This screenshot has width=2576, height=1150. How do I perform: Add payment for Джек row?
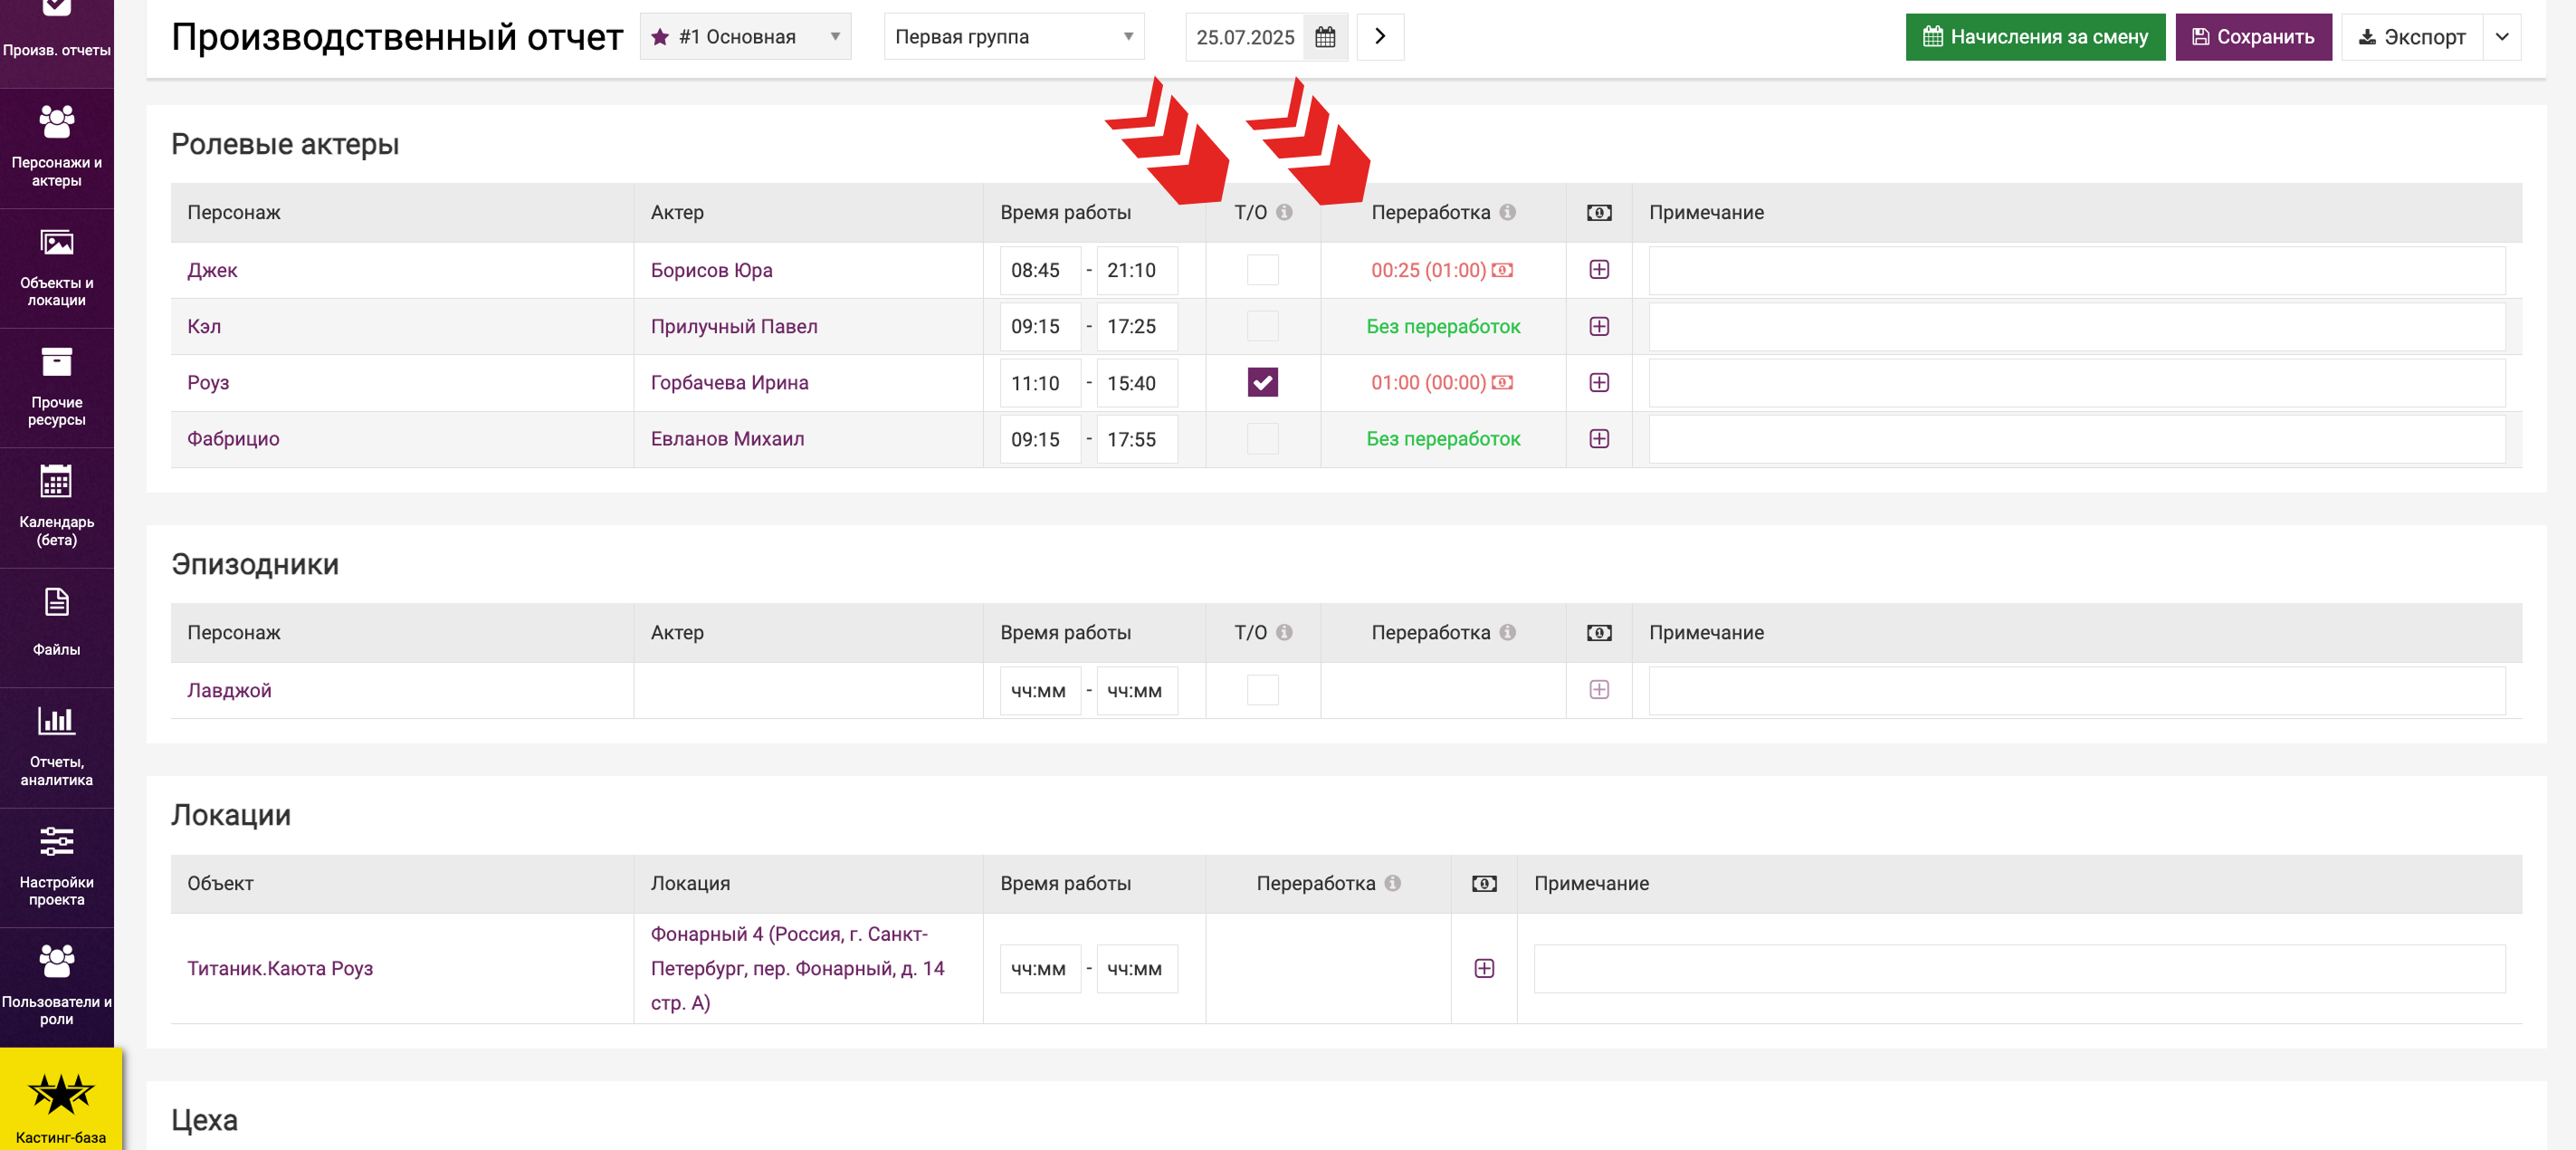point(1599,270)
